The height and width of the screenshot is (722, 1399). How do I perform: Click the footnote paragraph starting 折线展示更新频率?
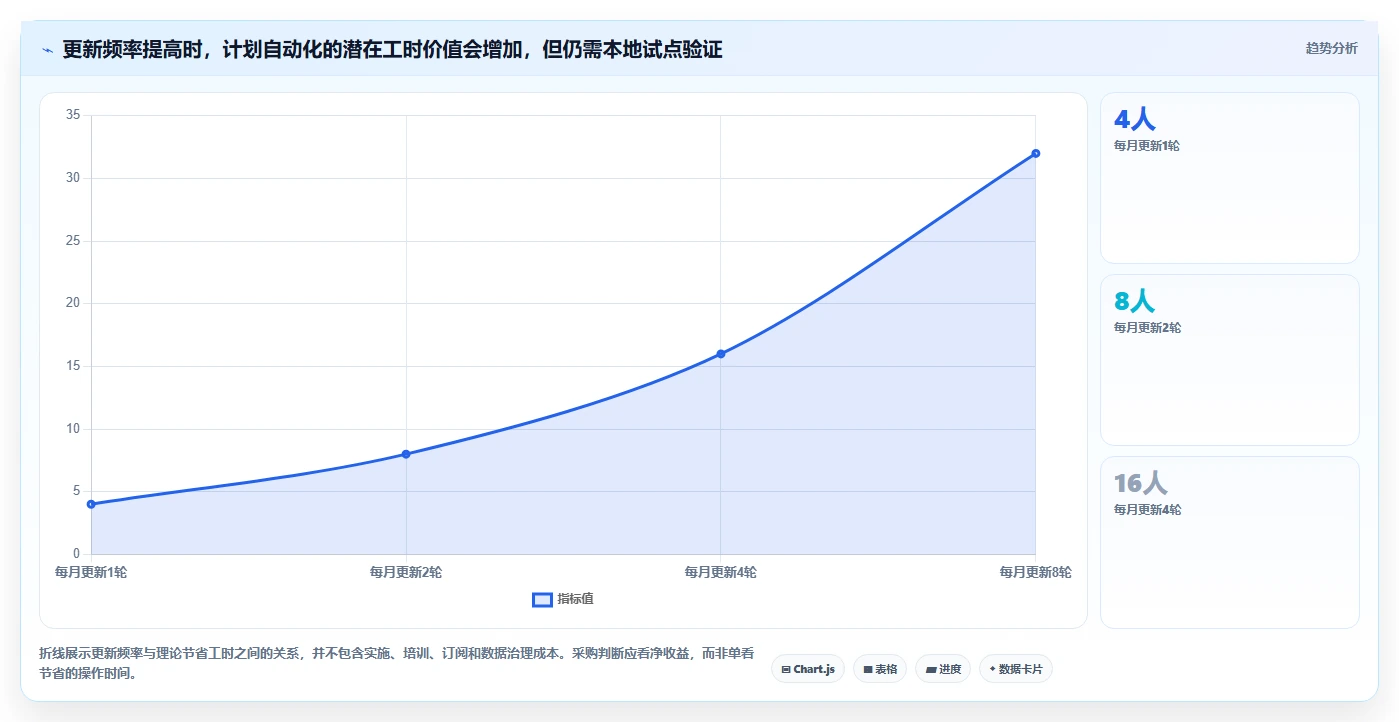(x=397, y=663)
